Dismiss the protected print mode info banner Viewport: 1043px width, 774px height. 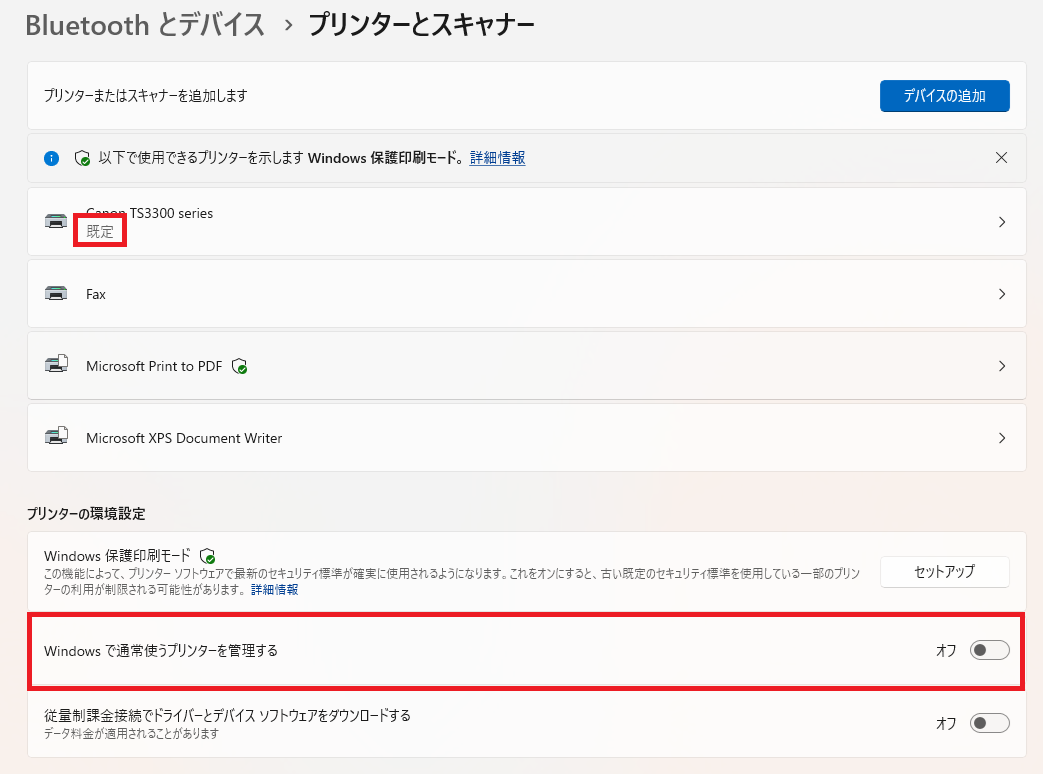tap(1001, 158)
